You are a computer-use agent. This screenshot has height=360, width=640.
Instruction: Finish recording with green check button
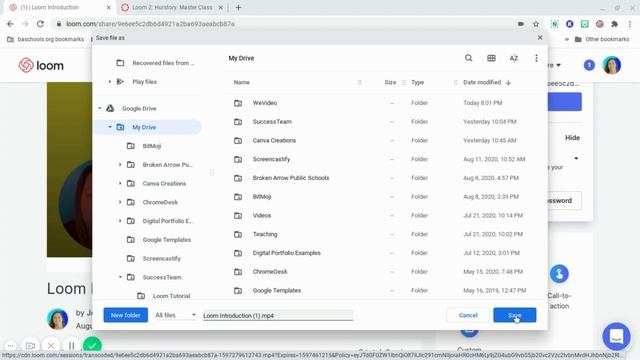tap(92, 345)
